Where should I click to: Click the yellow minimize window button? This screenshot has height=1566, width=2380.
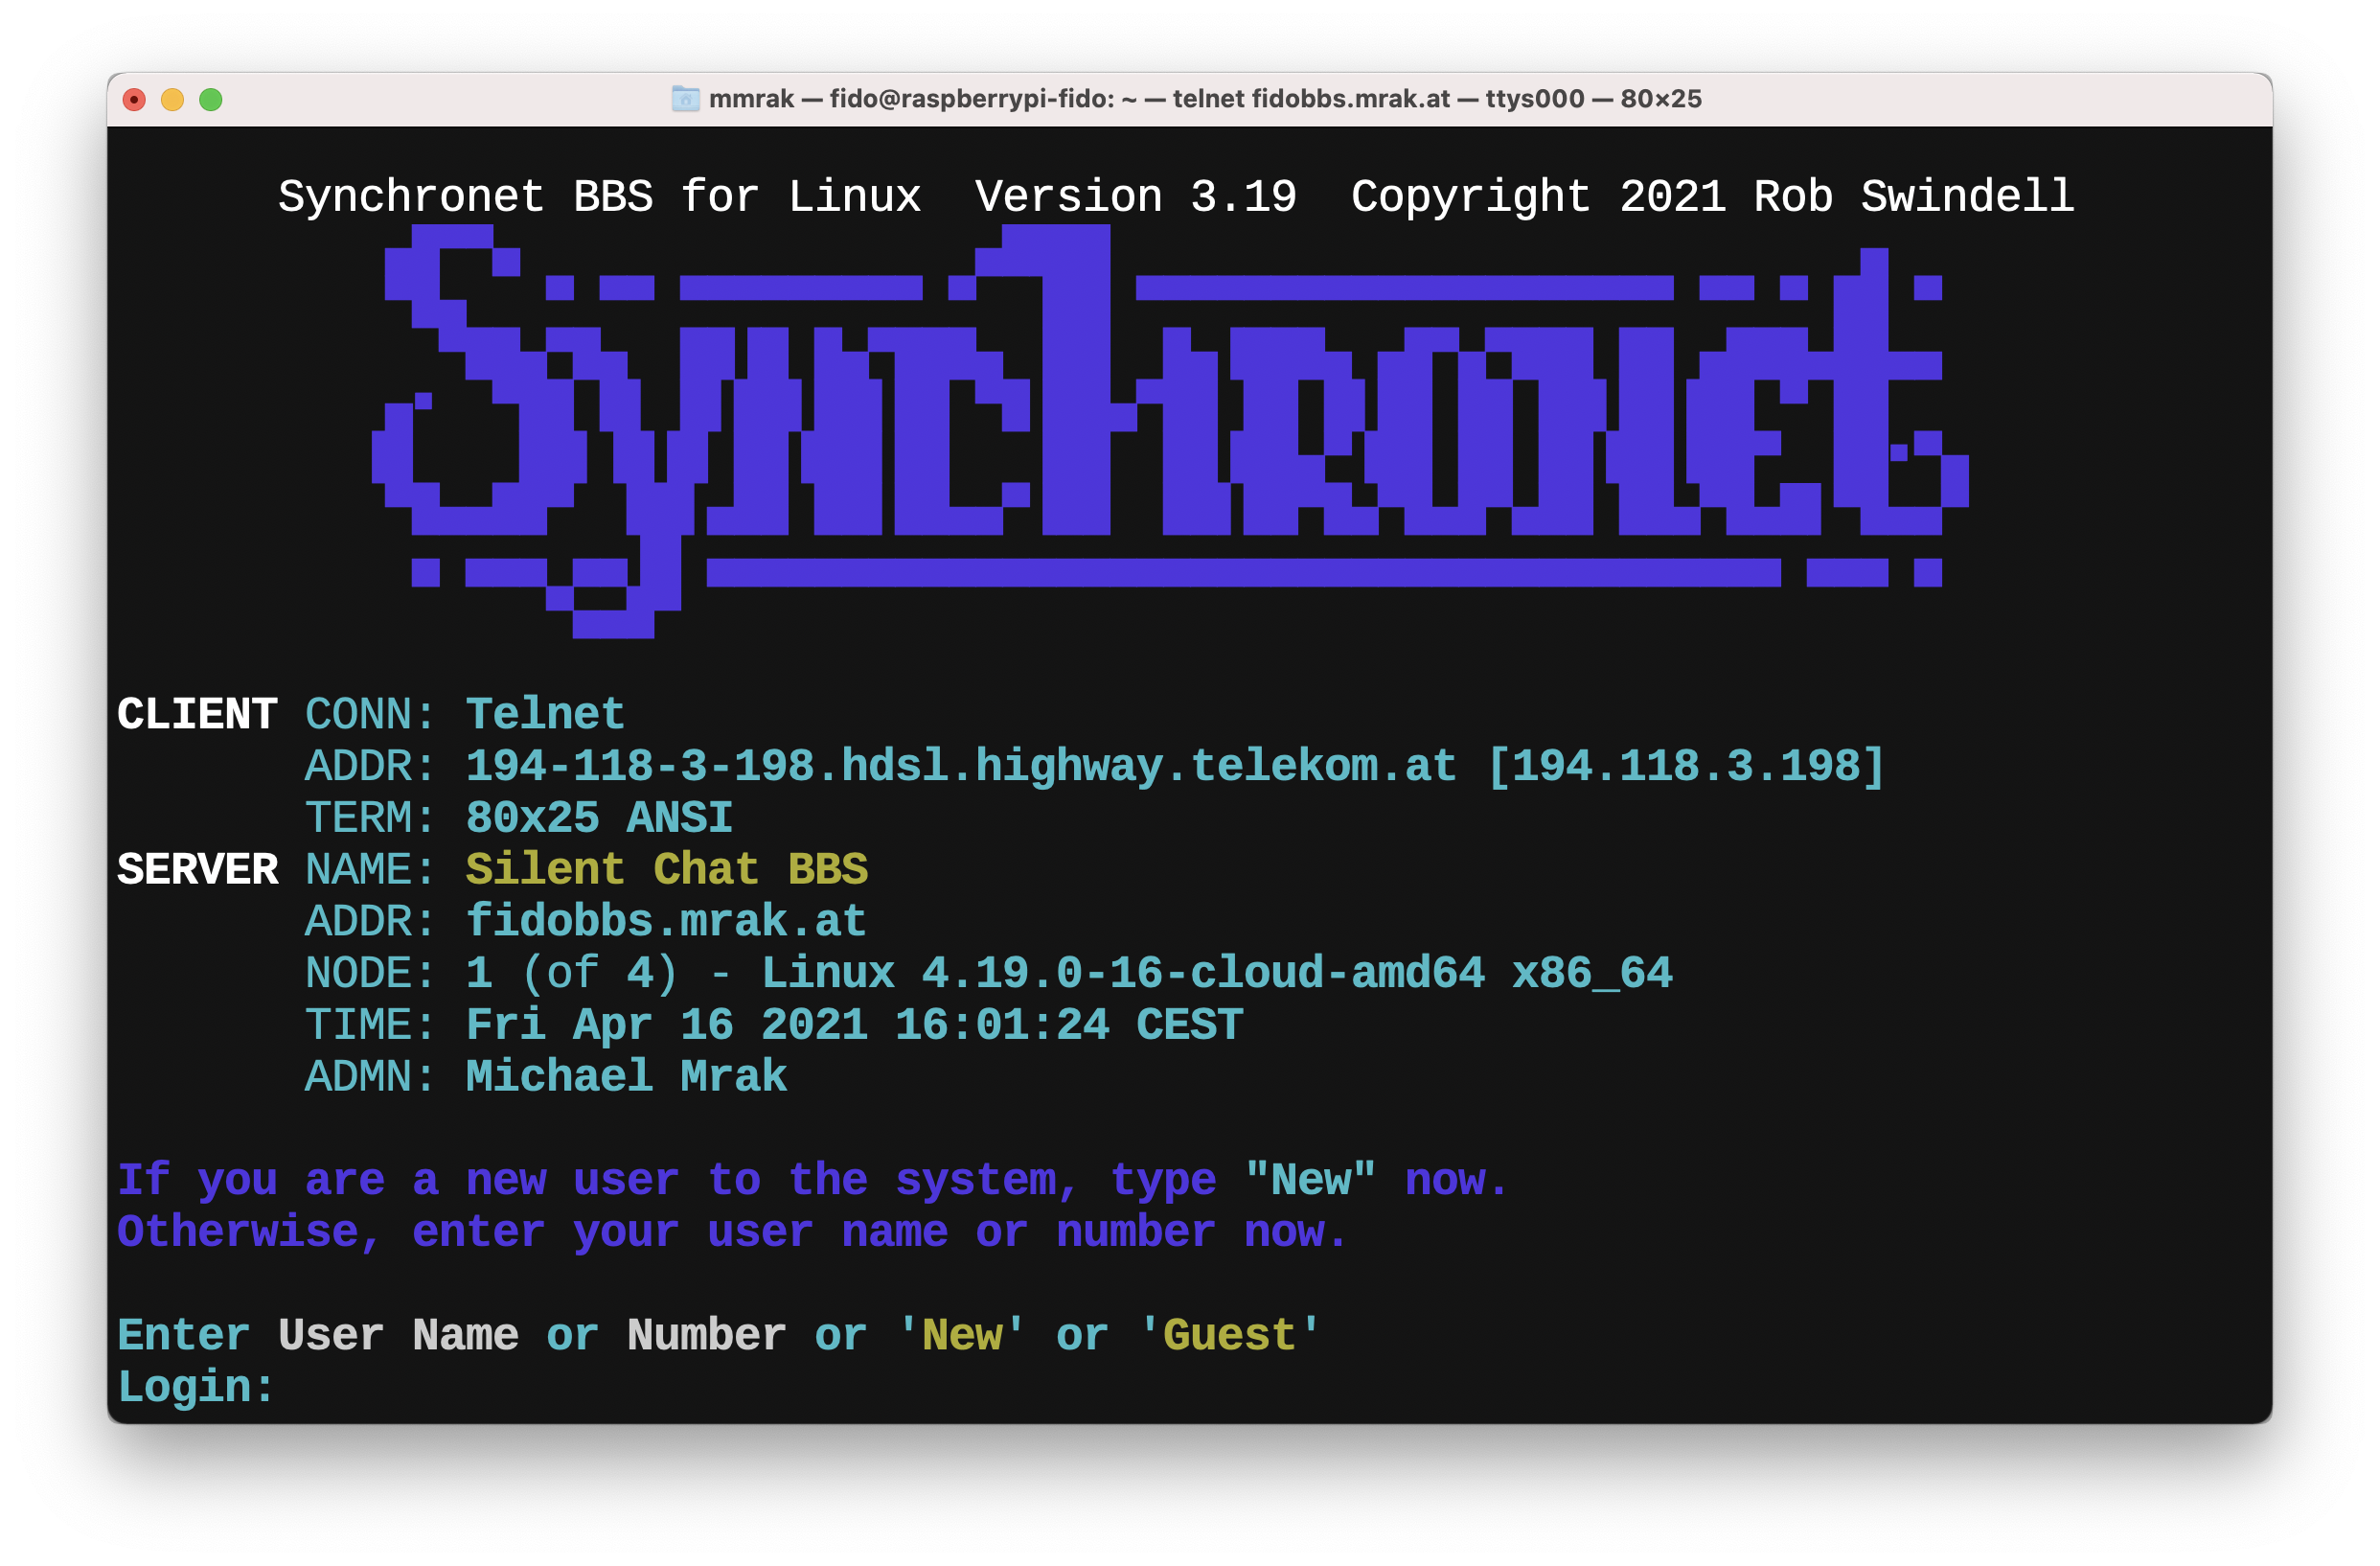pyautogui.click(x=172, y=99)
